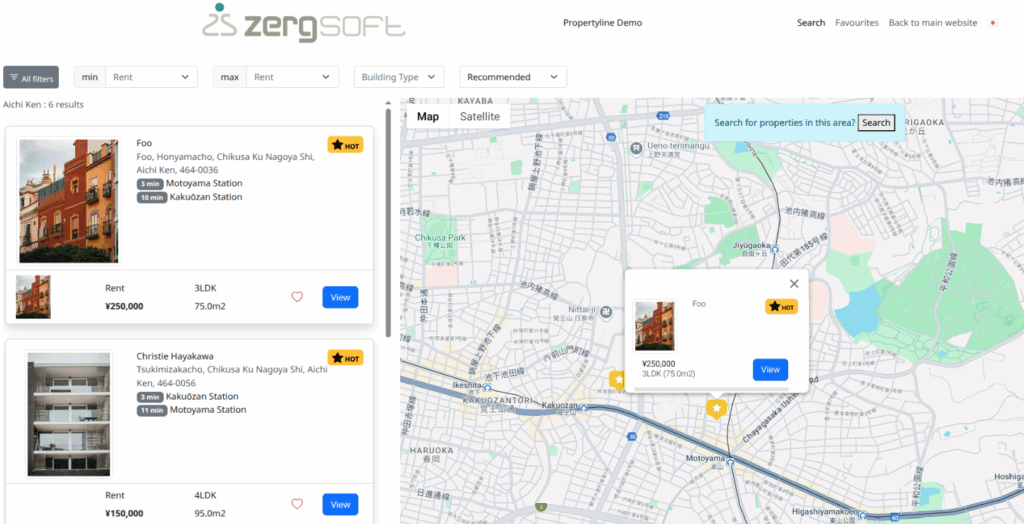Click View button in map popup
1024x524 pixels.
(770, 370)
